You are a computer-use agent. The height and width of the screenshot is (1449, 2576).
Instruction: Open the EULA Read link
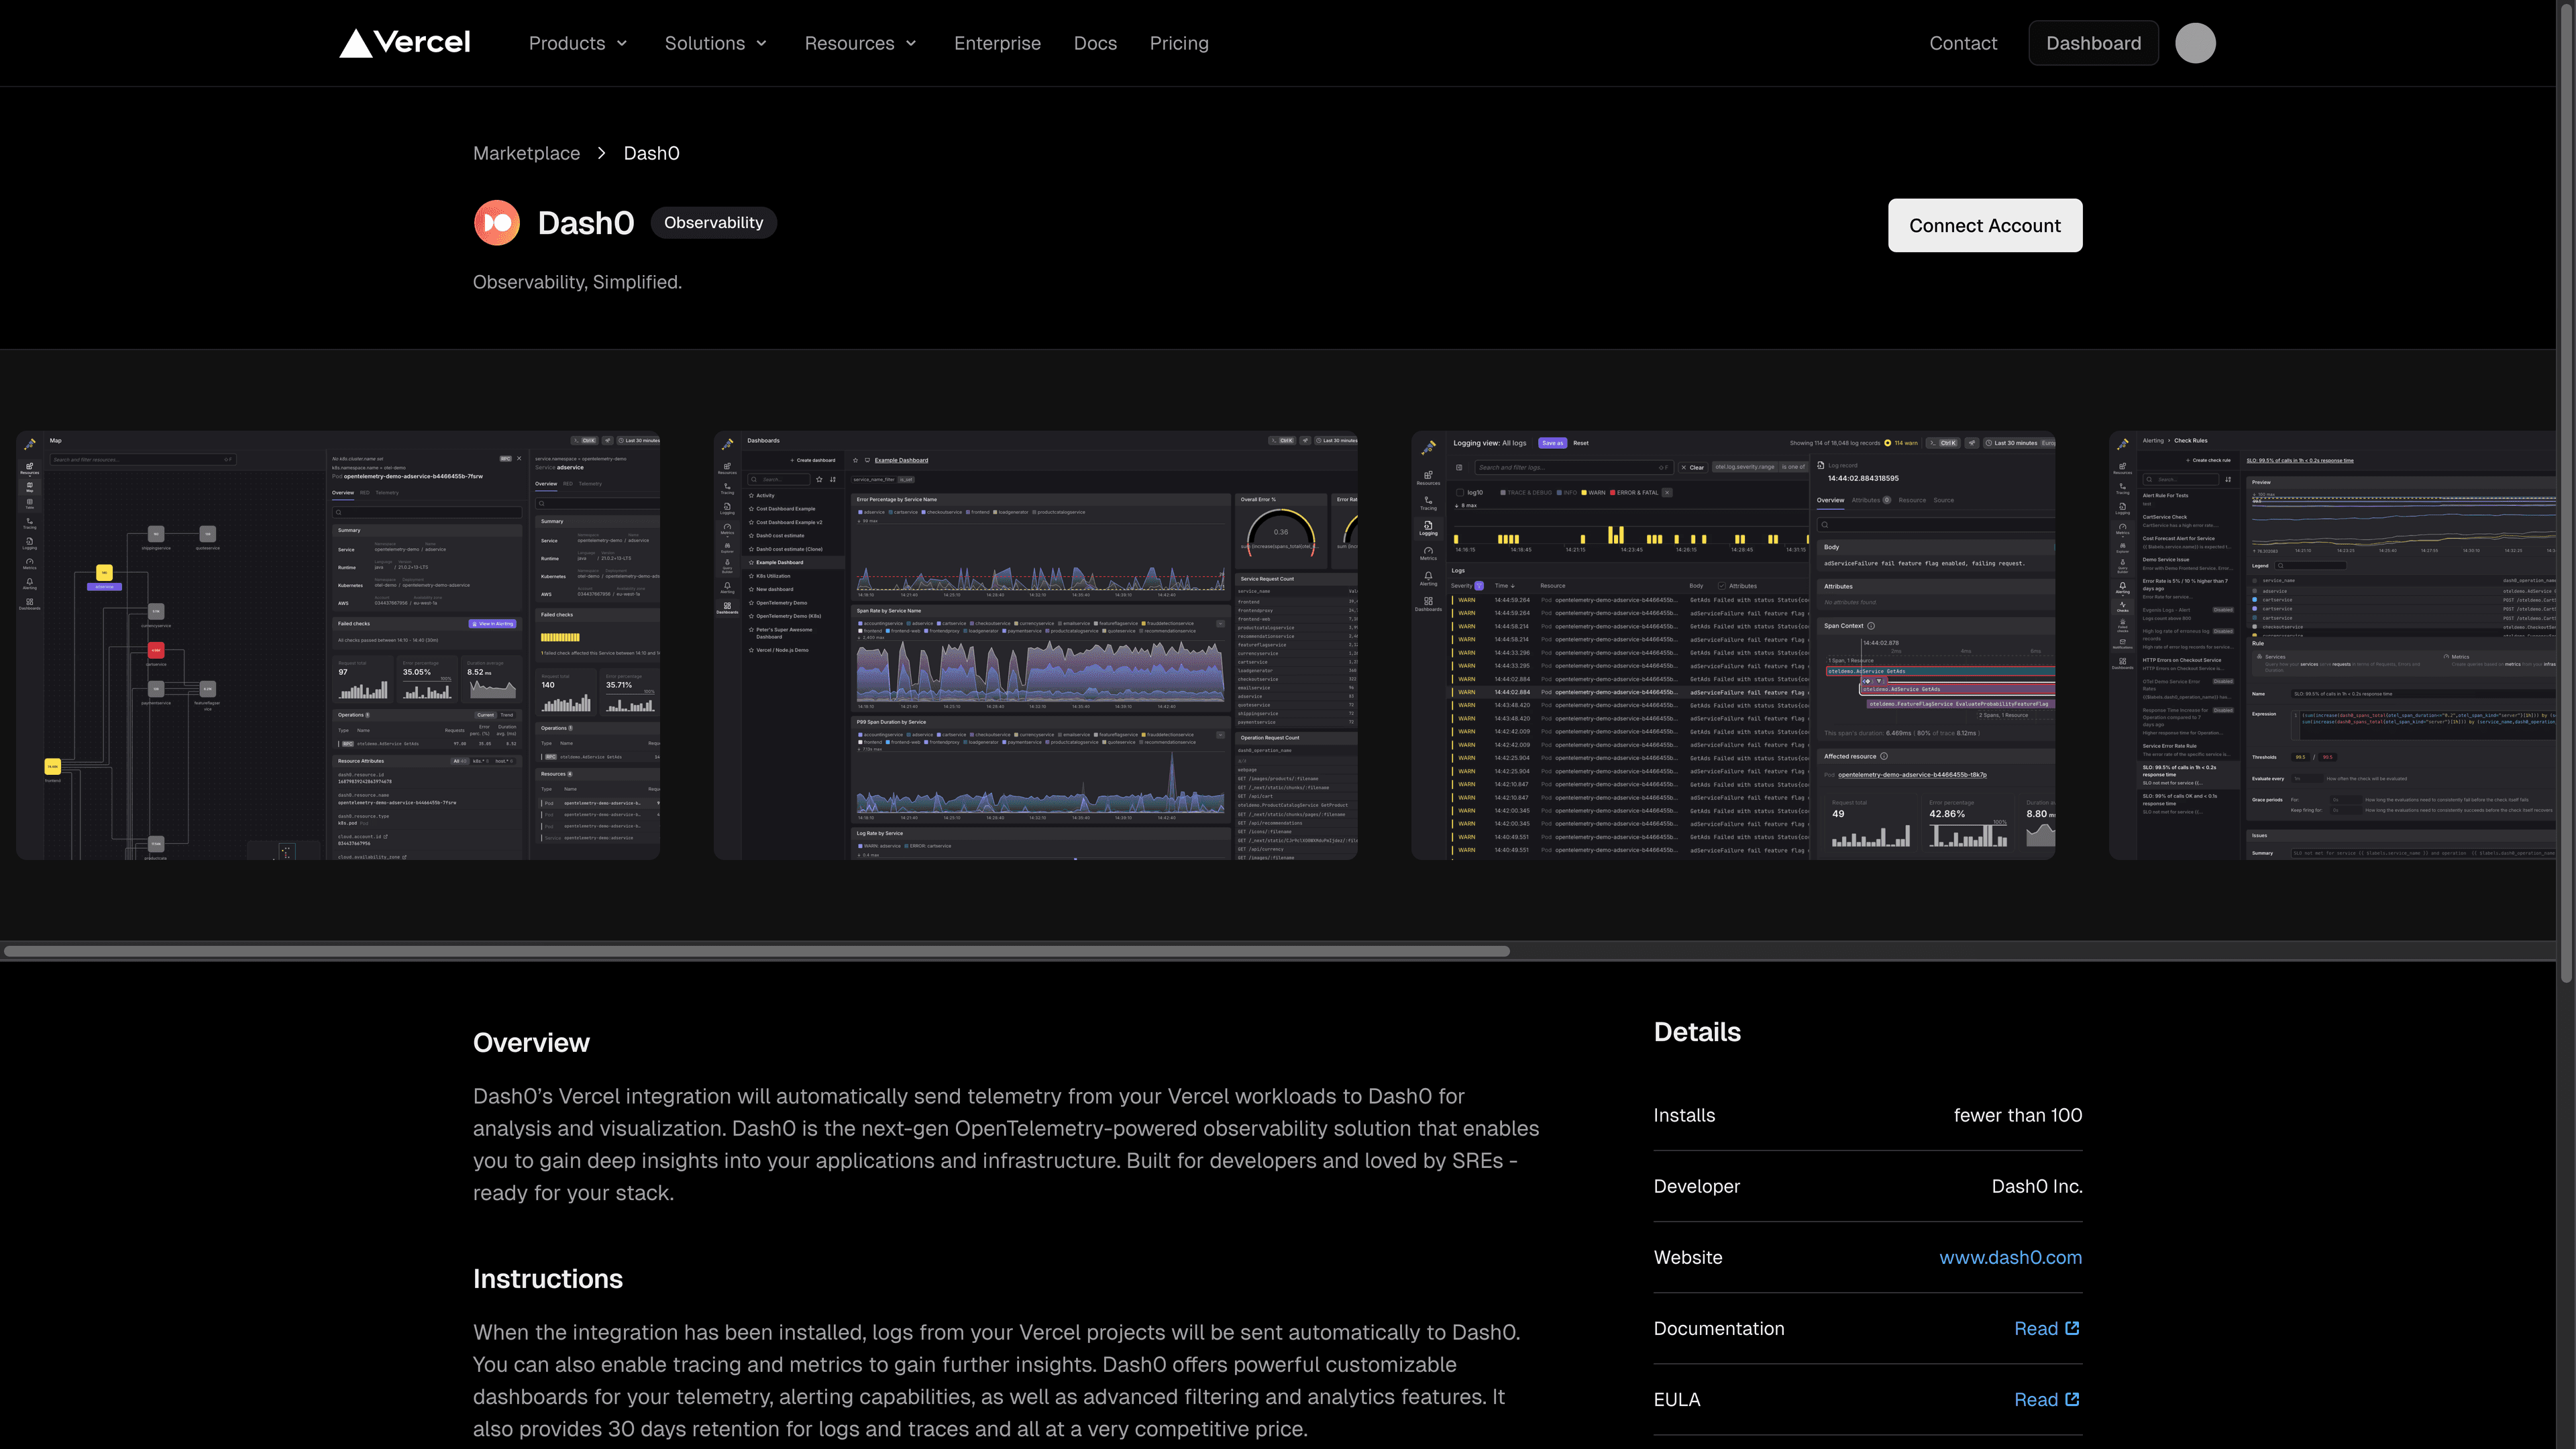[2047, 1399]
